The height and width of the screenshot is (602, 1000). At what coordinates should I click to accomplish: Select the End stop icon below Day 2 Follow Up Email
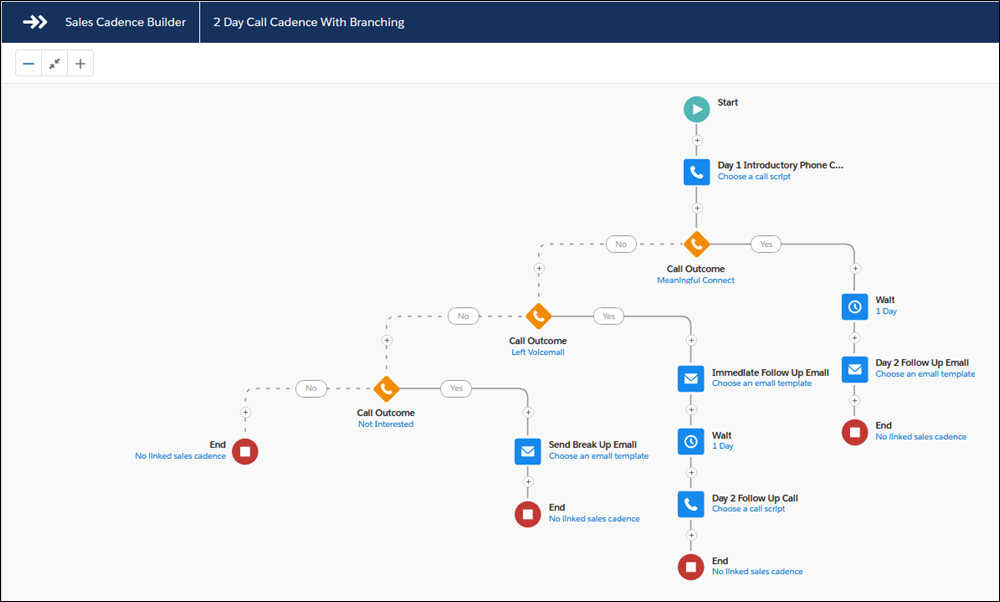[855, 432]
